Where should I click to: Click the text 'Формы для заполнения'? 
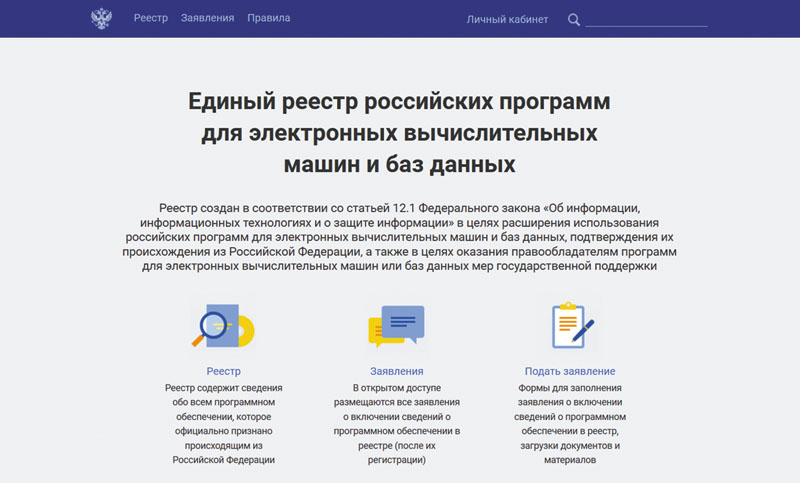[570, 388]
